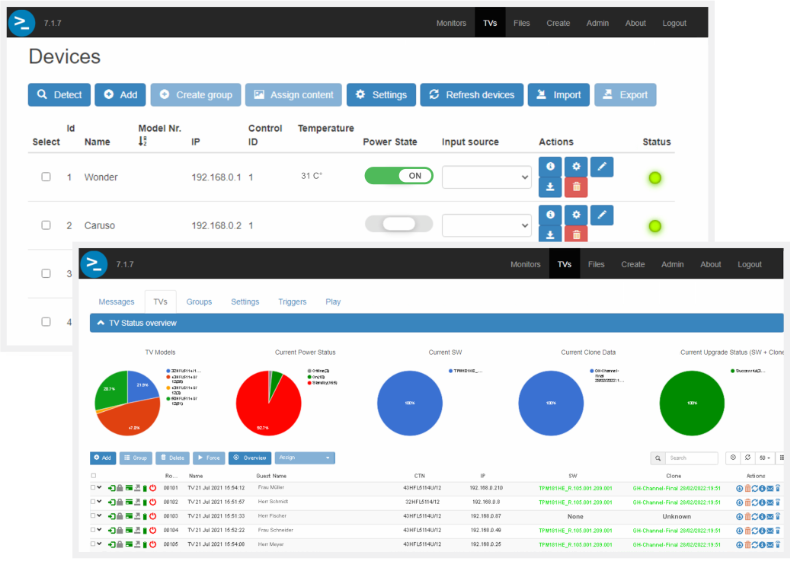Click download icon in Wonder row

(x=550, y=187)
